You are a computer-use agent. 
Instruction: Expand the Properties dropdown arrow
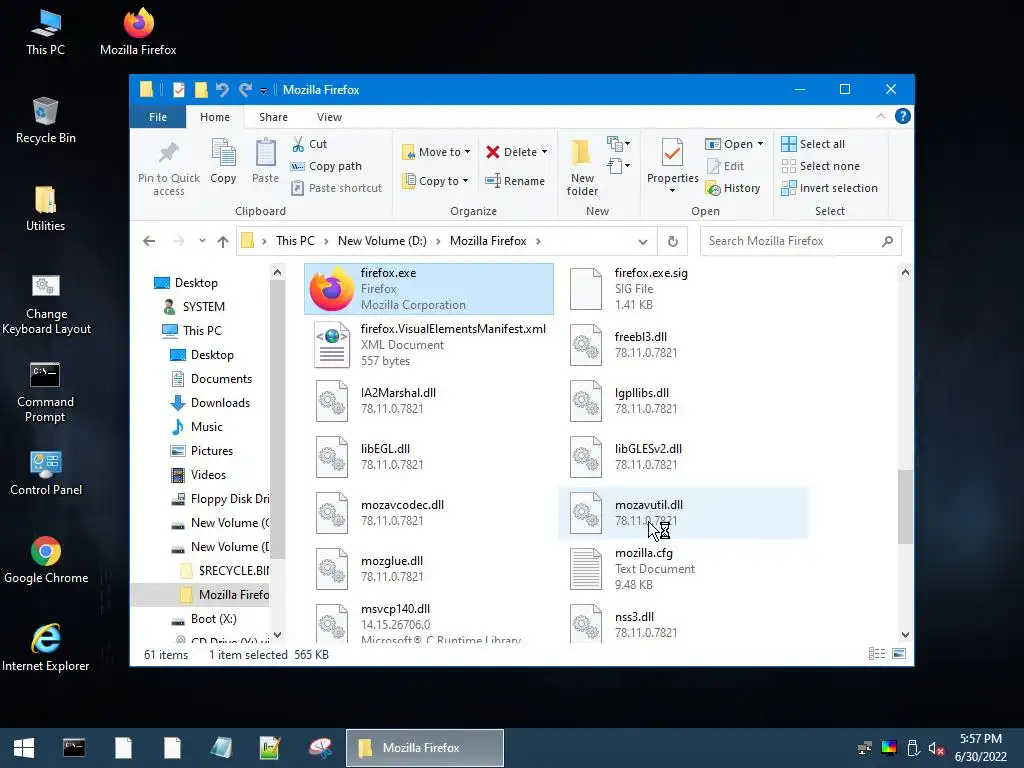(672, 191)
